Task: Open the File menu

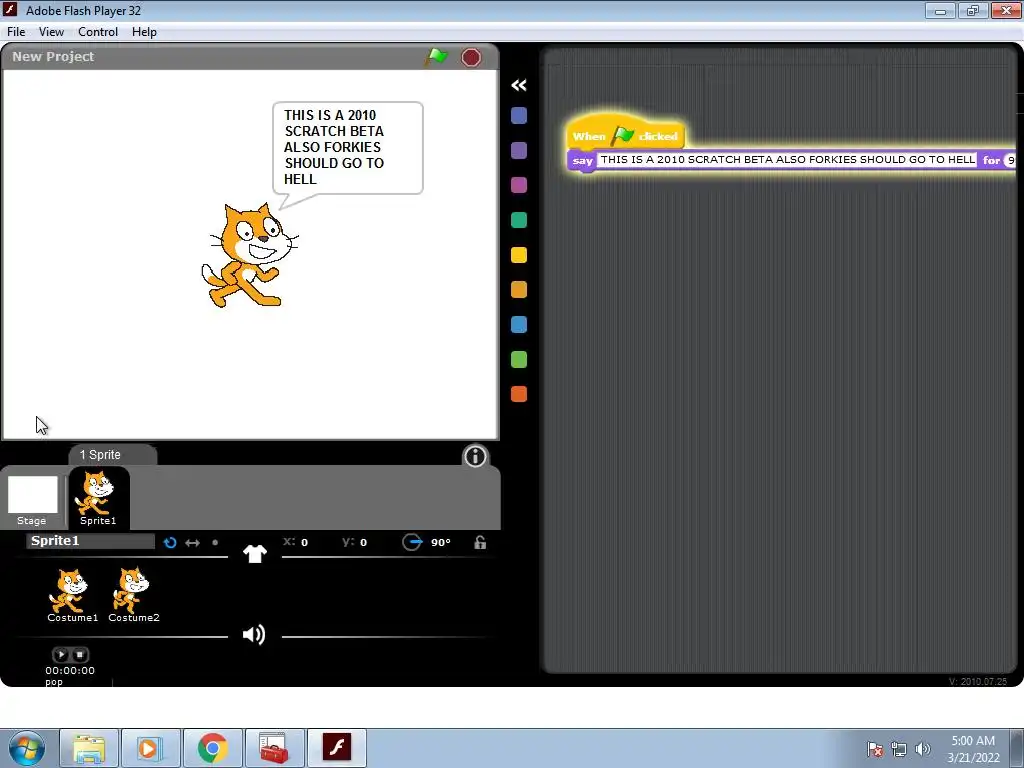Action: click(16, 31)
